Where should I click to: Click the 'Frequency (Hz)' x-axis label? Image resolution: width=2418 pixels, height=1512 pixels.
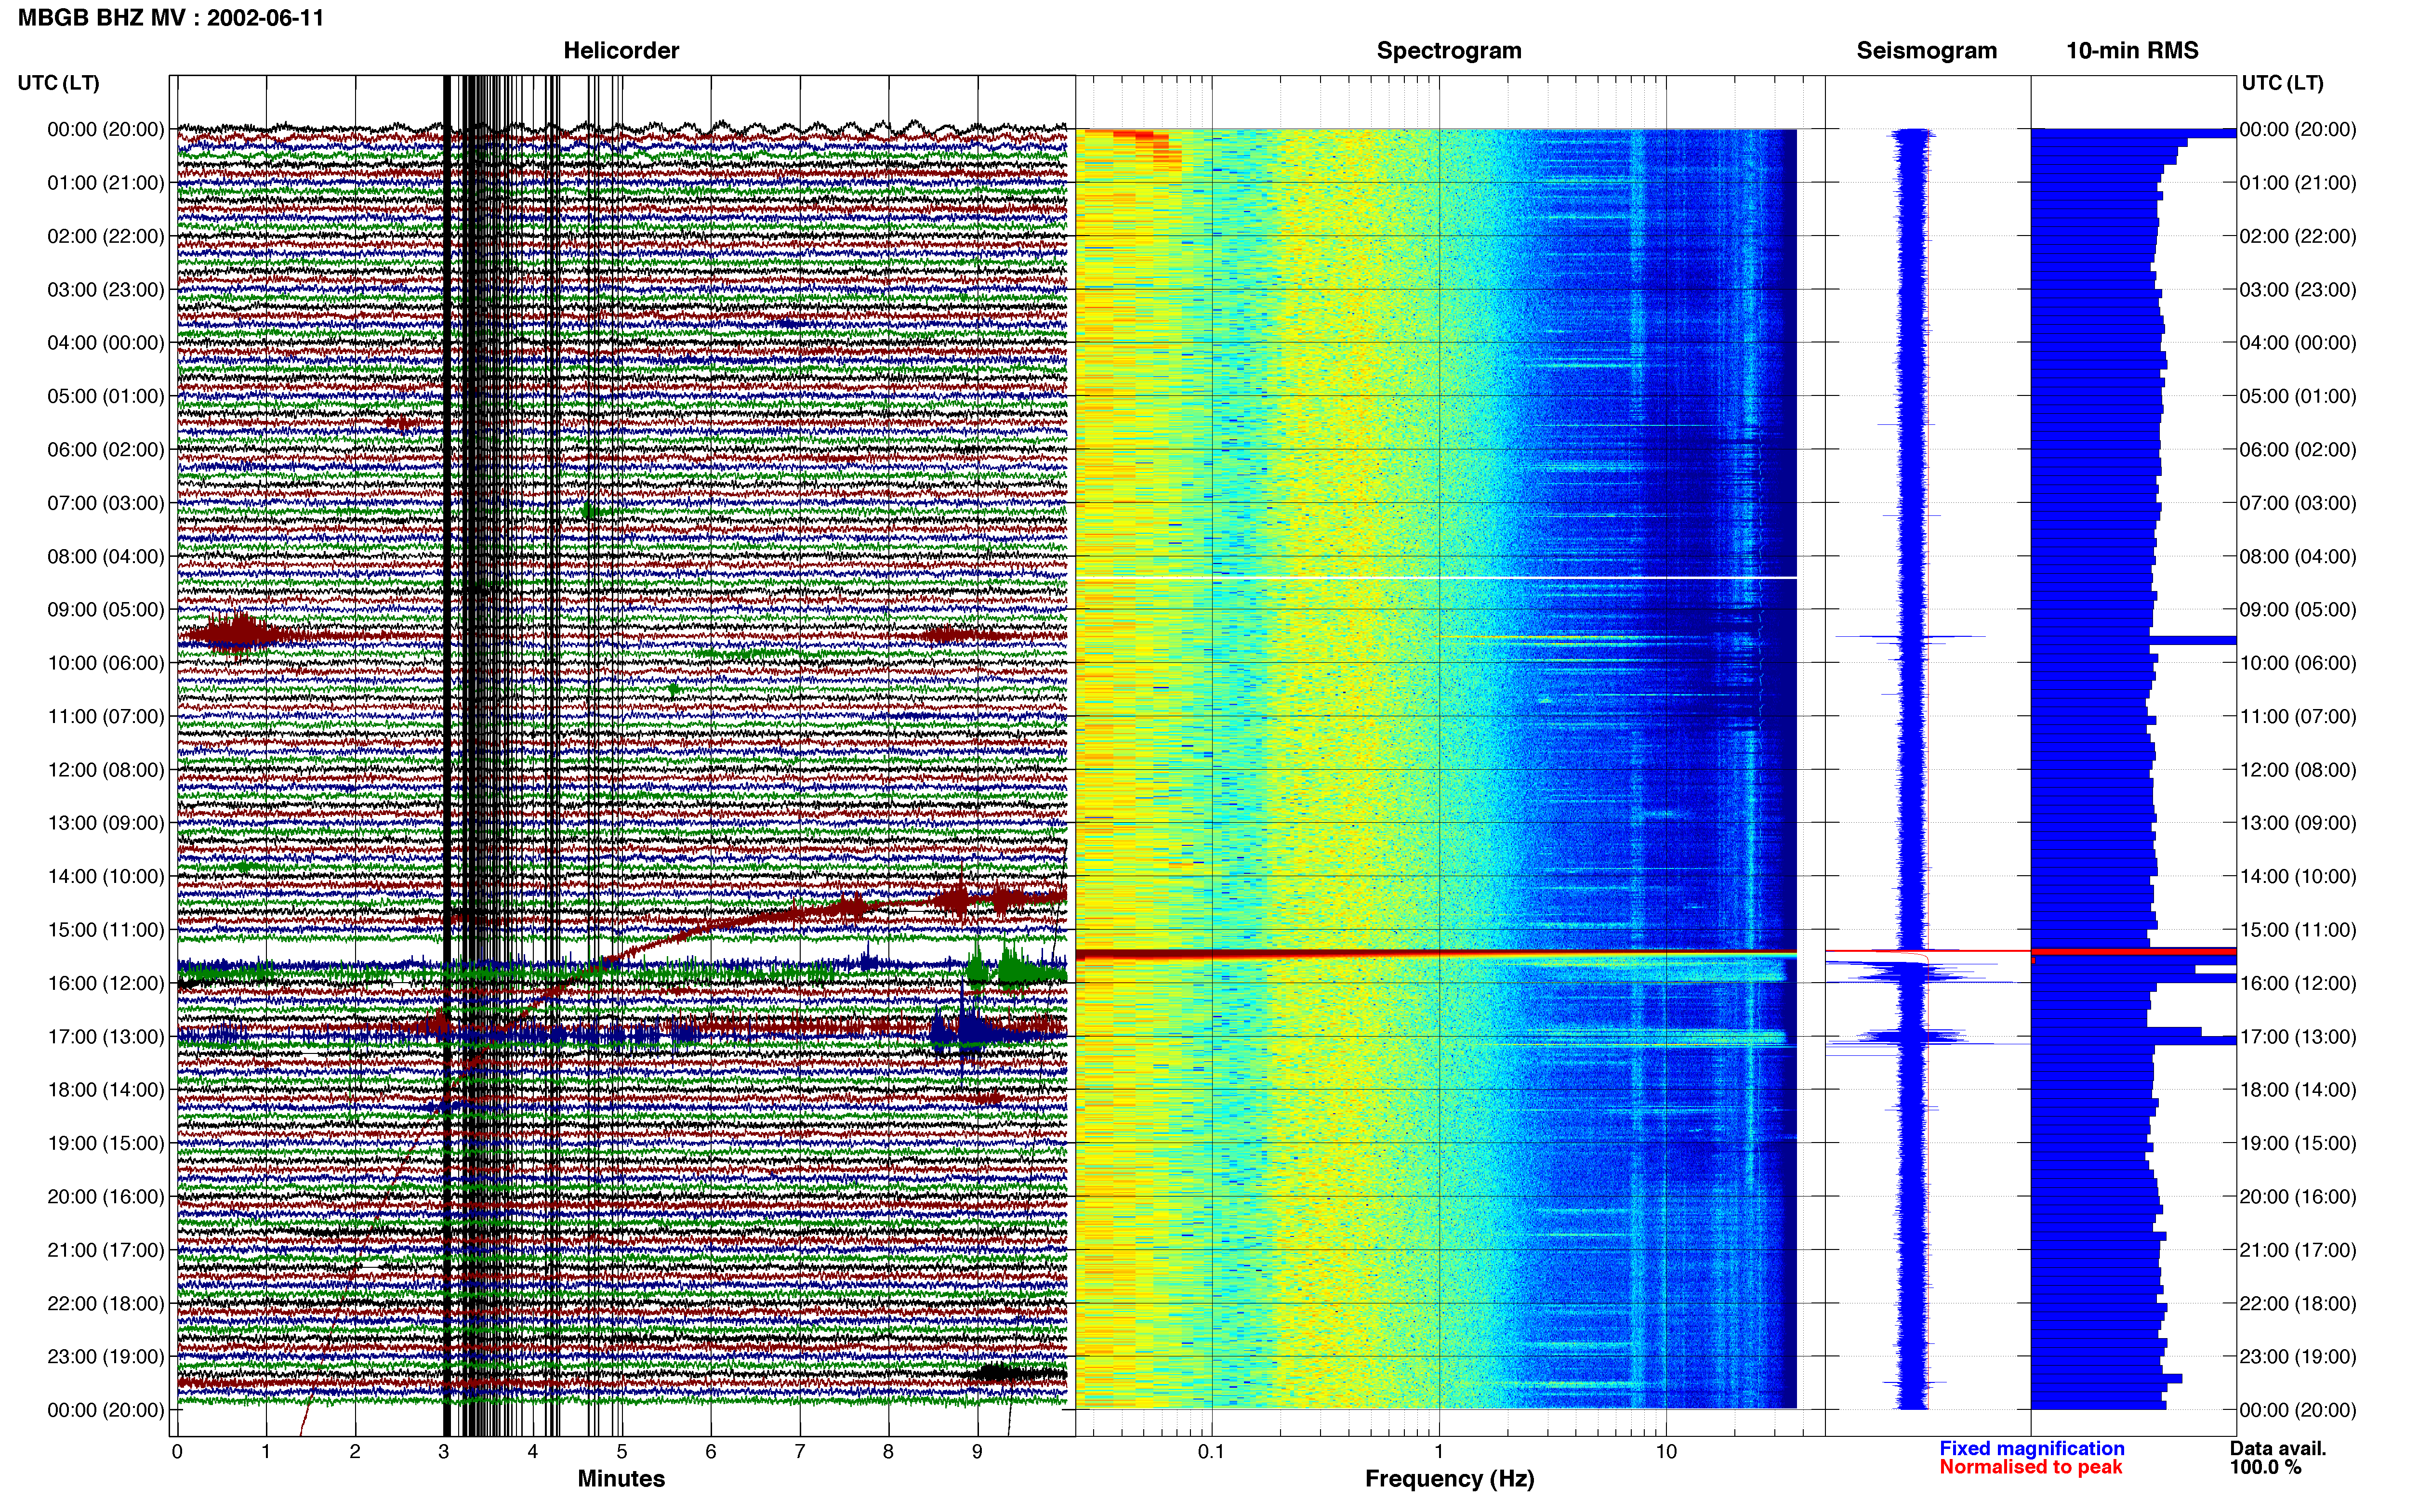[1449, 1478]
